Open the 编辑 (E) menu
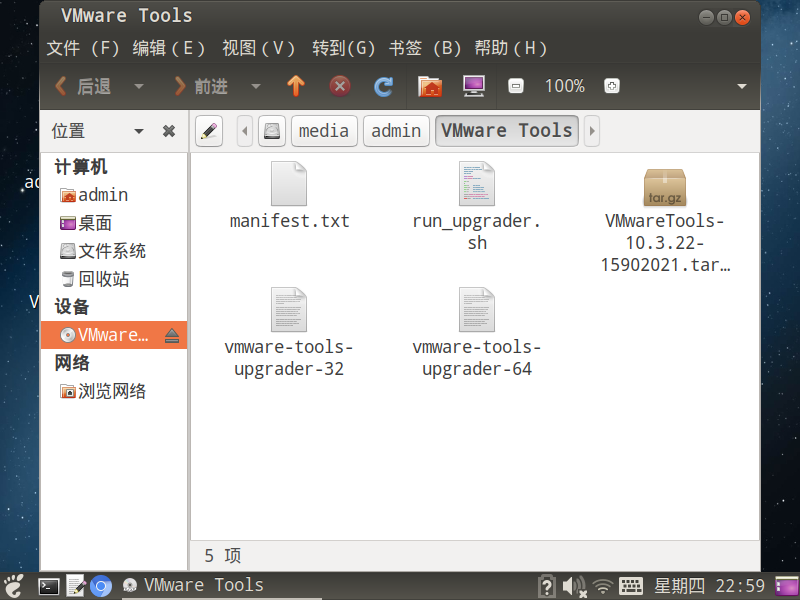 click(169, 48)
